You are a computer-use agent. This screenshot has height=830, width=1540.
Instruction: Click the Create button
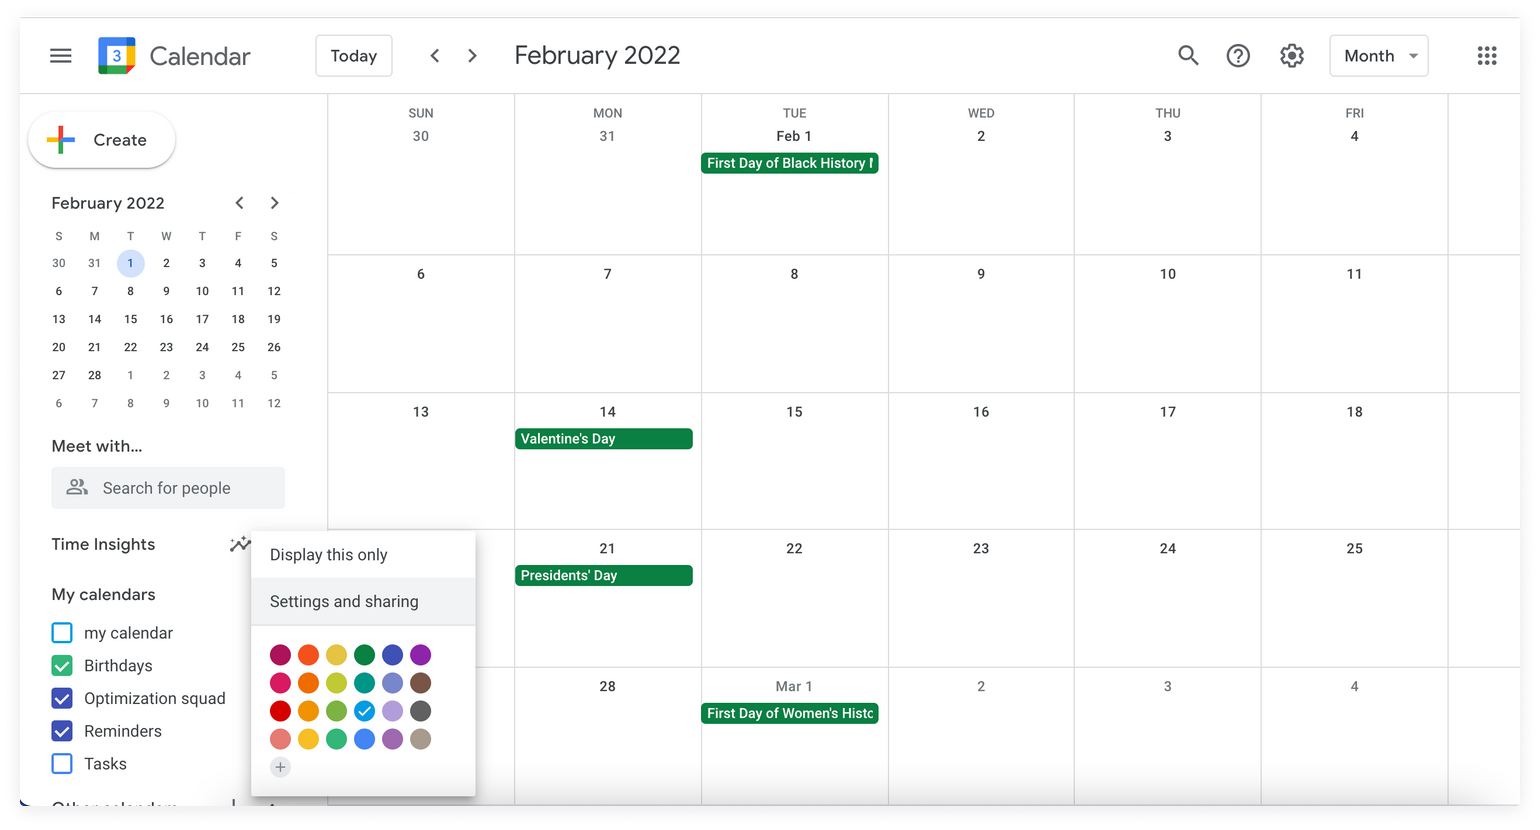coord(102,140)
